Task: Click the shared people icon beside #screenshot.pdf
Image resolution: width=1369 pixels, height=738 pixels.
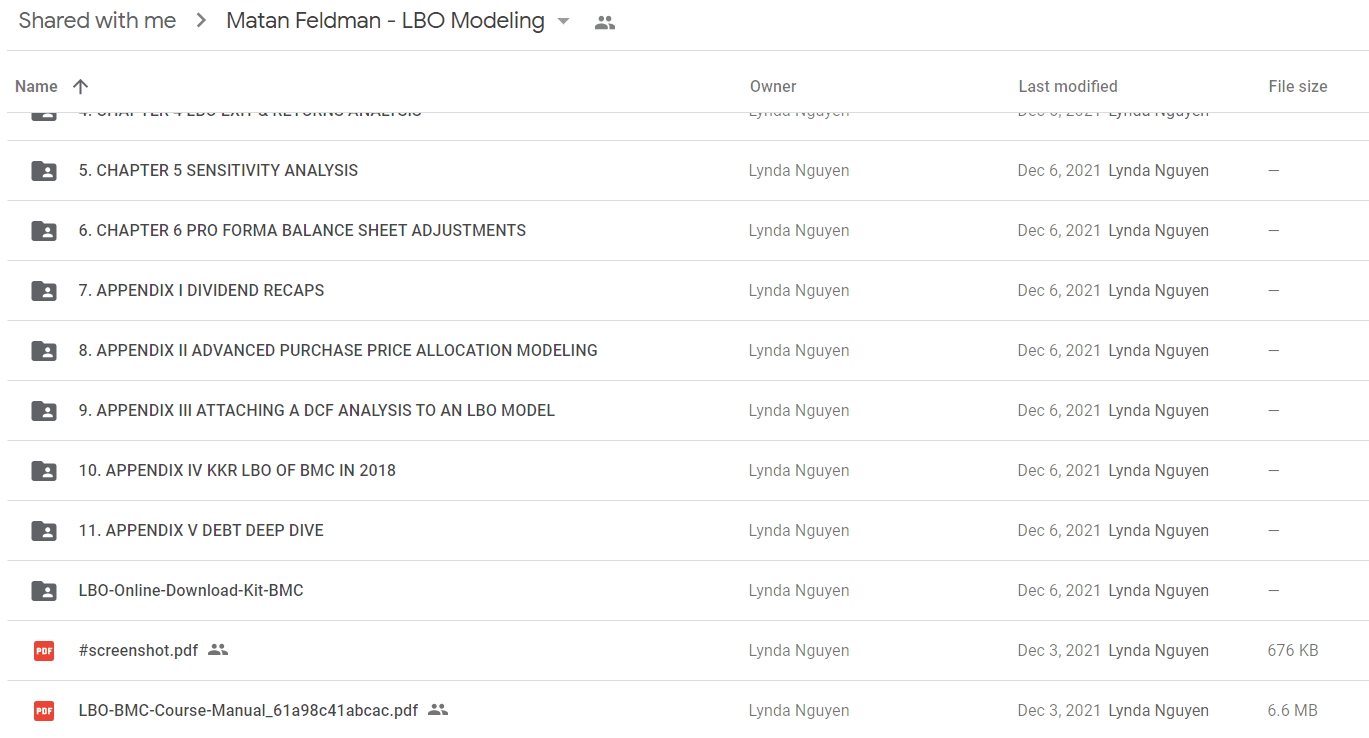Action: 218,650
